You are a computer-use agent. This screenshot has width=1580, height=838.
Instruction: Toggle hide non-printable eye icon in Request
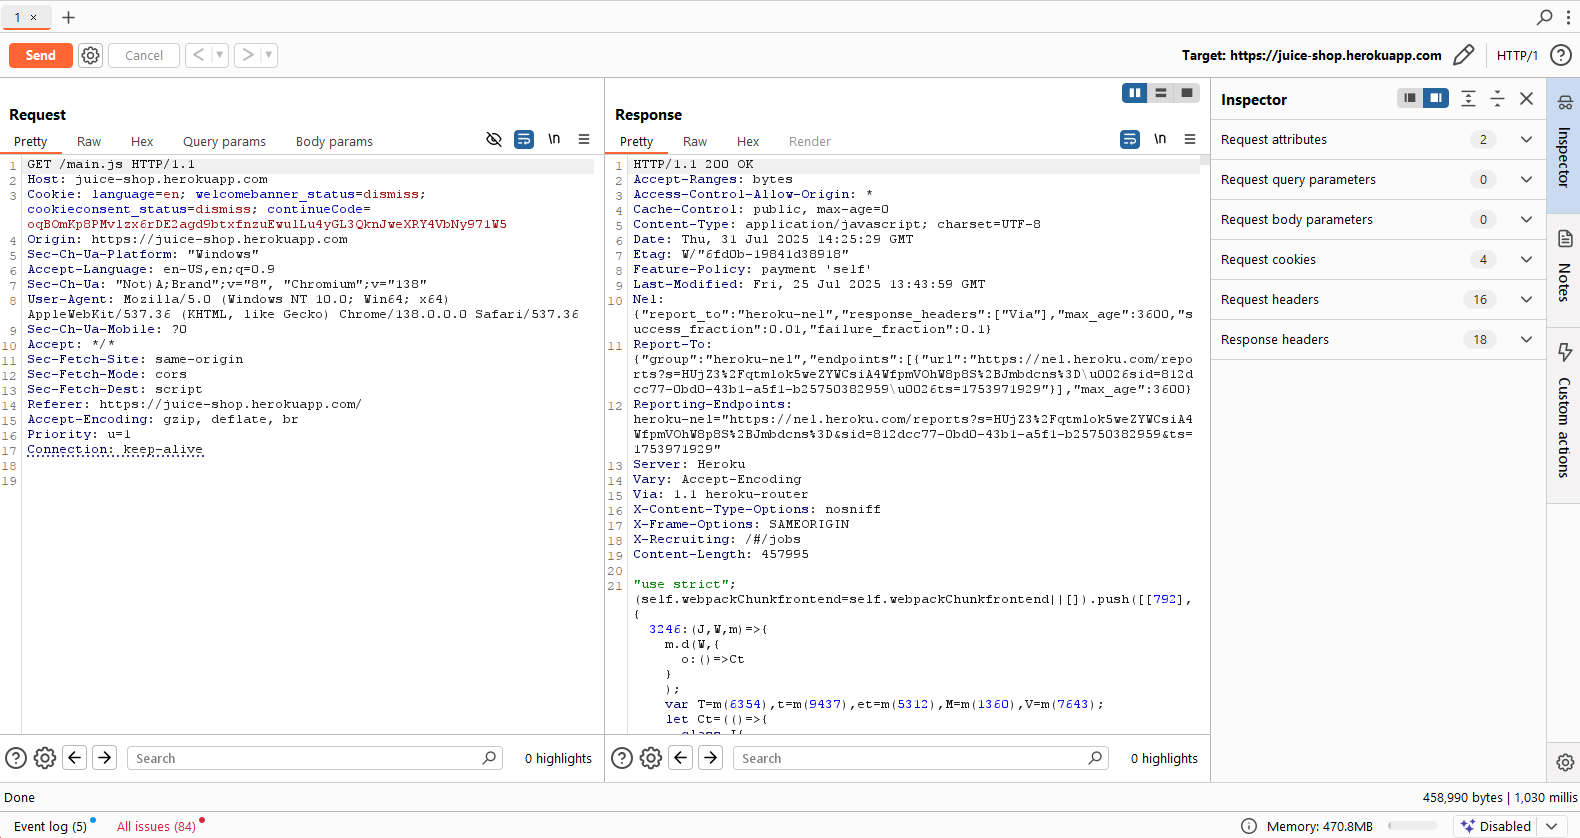[493, 140]
